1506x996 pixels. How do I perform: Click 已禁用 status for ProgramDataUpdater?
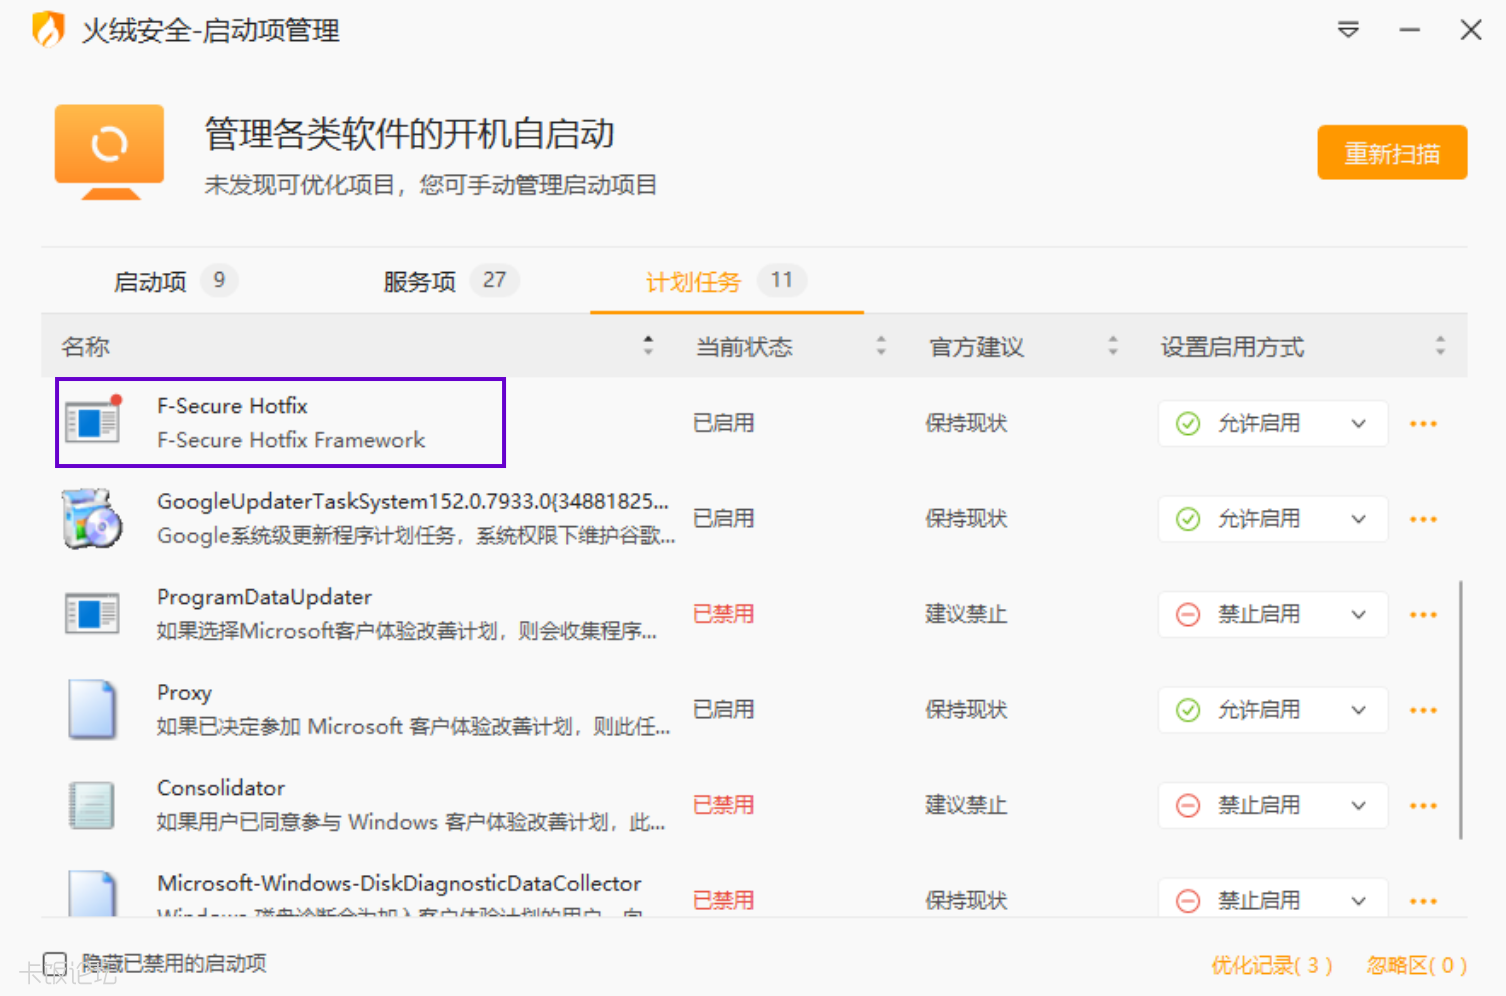pos(723,614)
